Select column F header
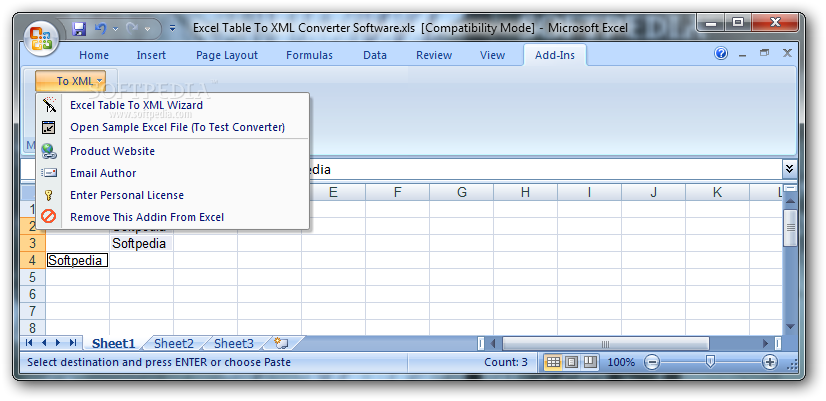 click(398, 193)
